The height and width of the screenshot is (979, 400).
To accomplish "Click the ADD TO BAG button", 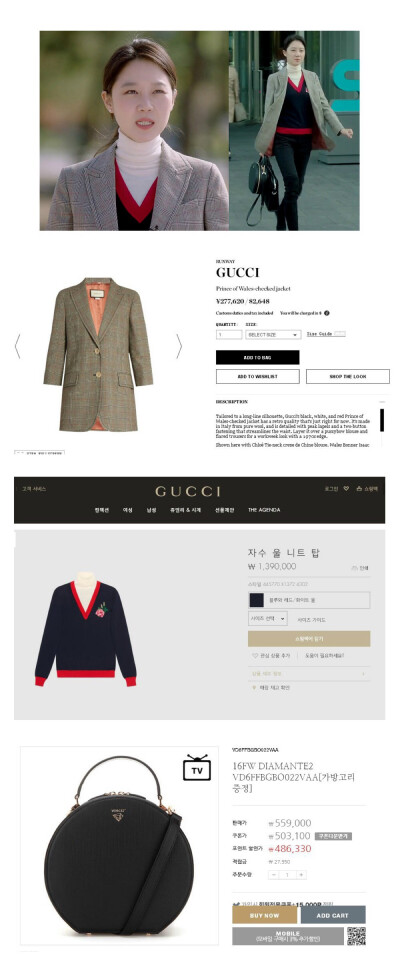I will (258, 357).
